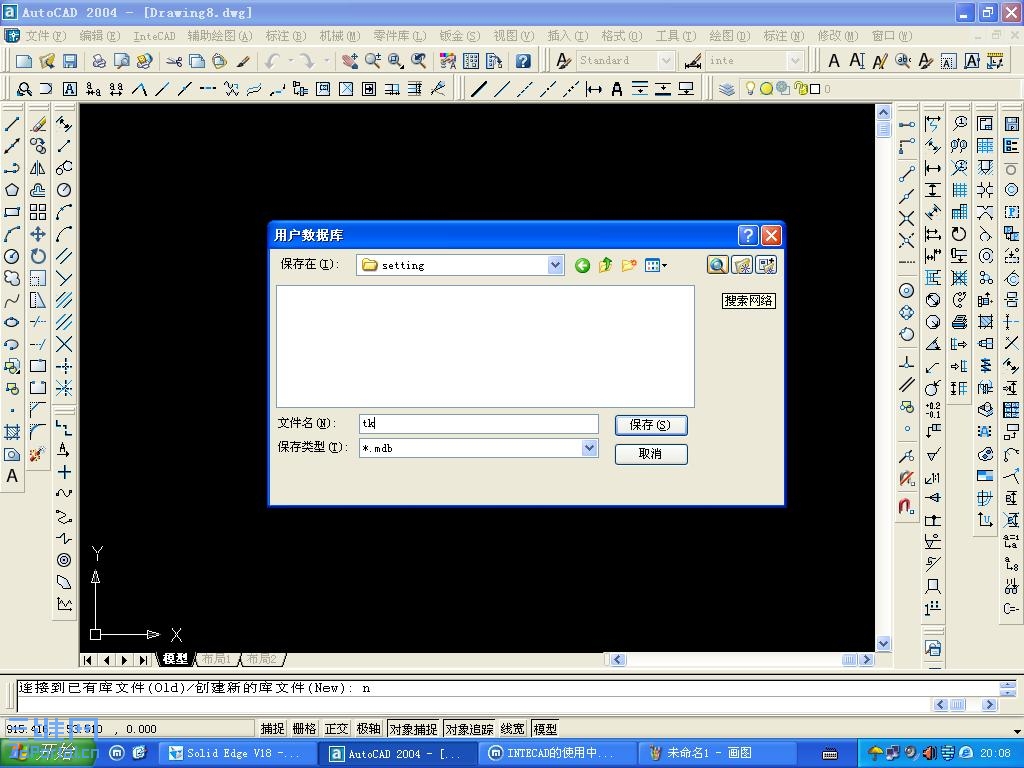Switch to the 布局2 layout tab
This screenshot has height=768, width=1024.
tap(262, 659)
